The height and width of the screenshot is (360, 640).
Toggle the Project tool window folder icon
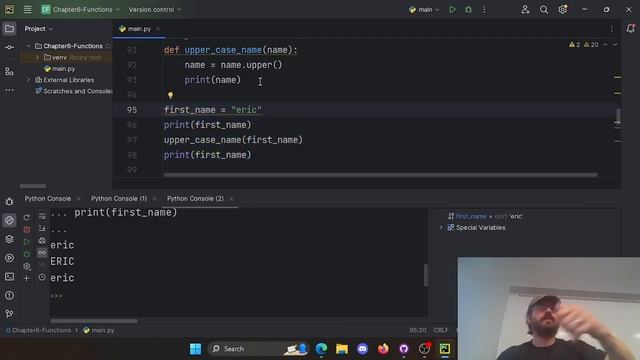pos(9,29)
